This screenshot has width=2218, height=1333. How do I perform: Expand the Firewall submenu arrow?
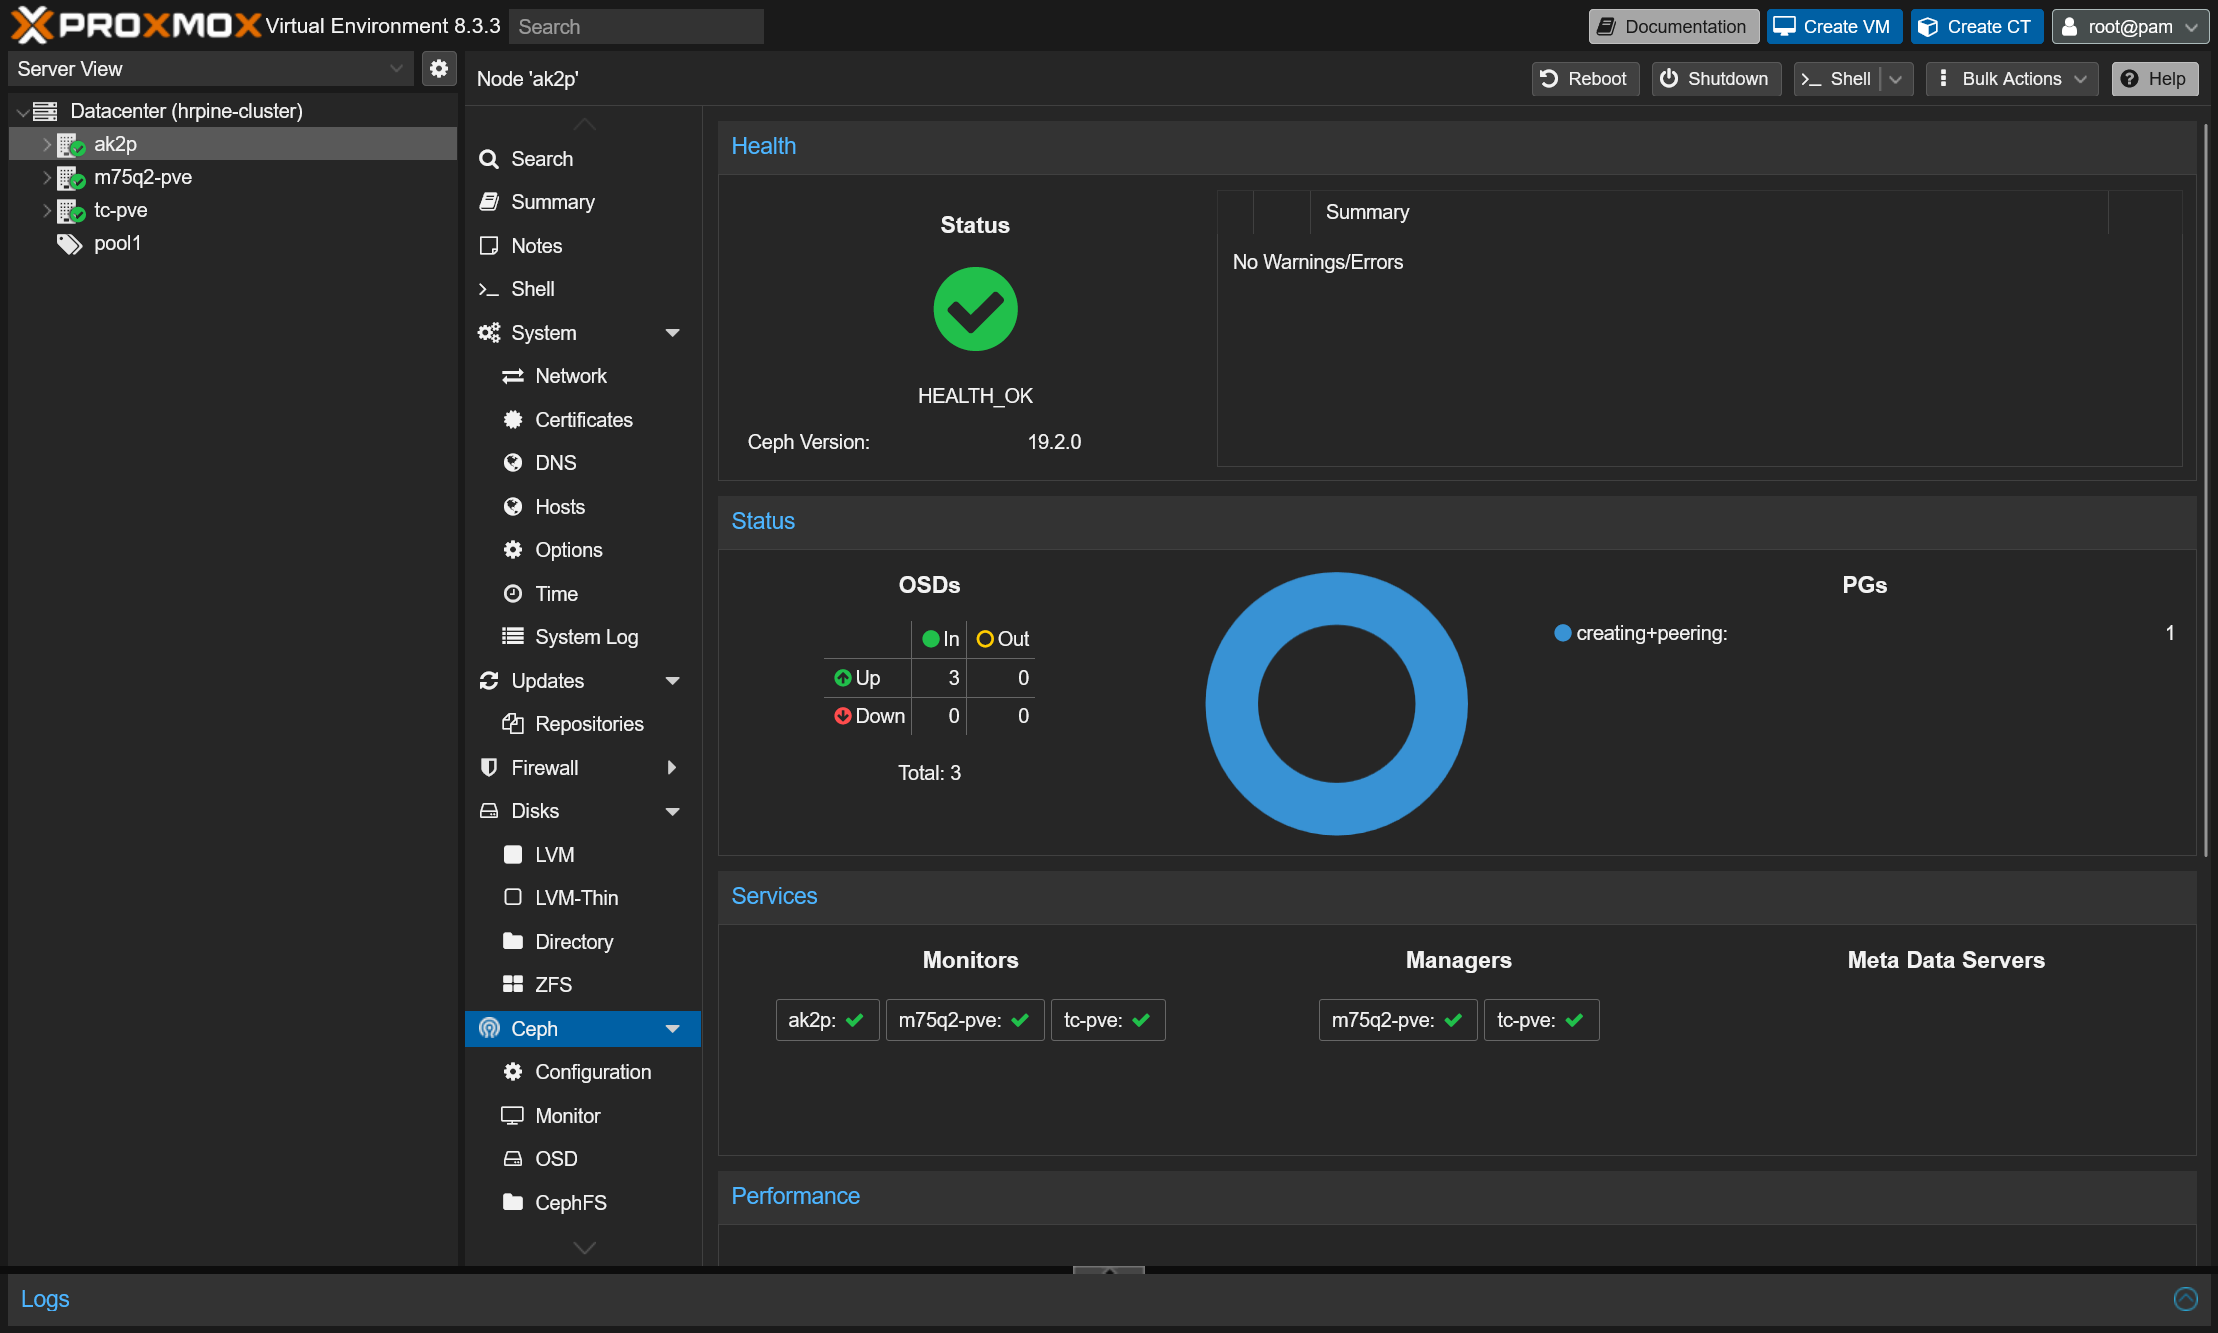[673, 768]
